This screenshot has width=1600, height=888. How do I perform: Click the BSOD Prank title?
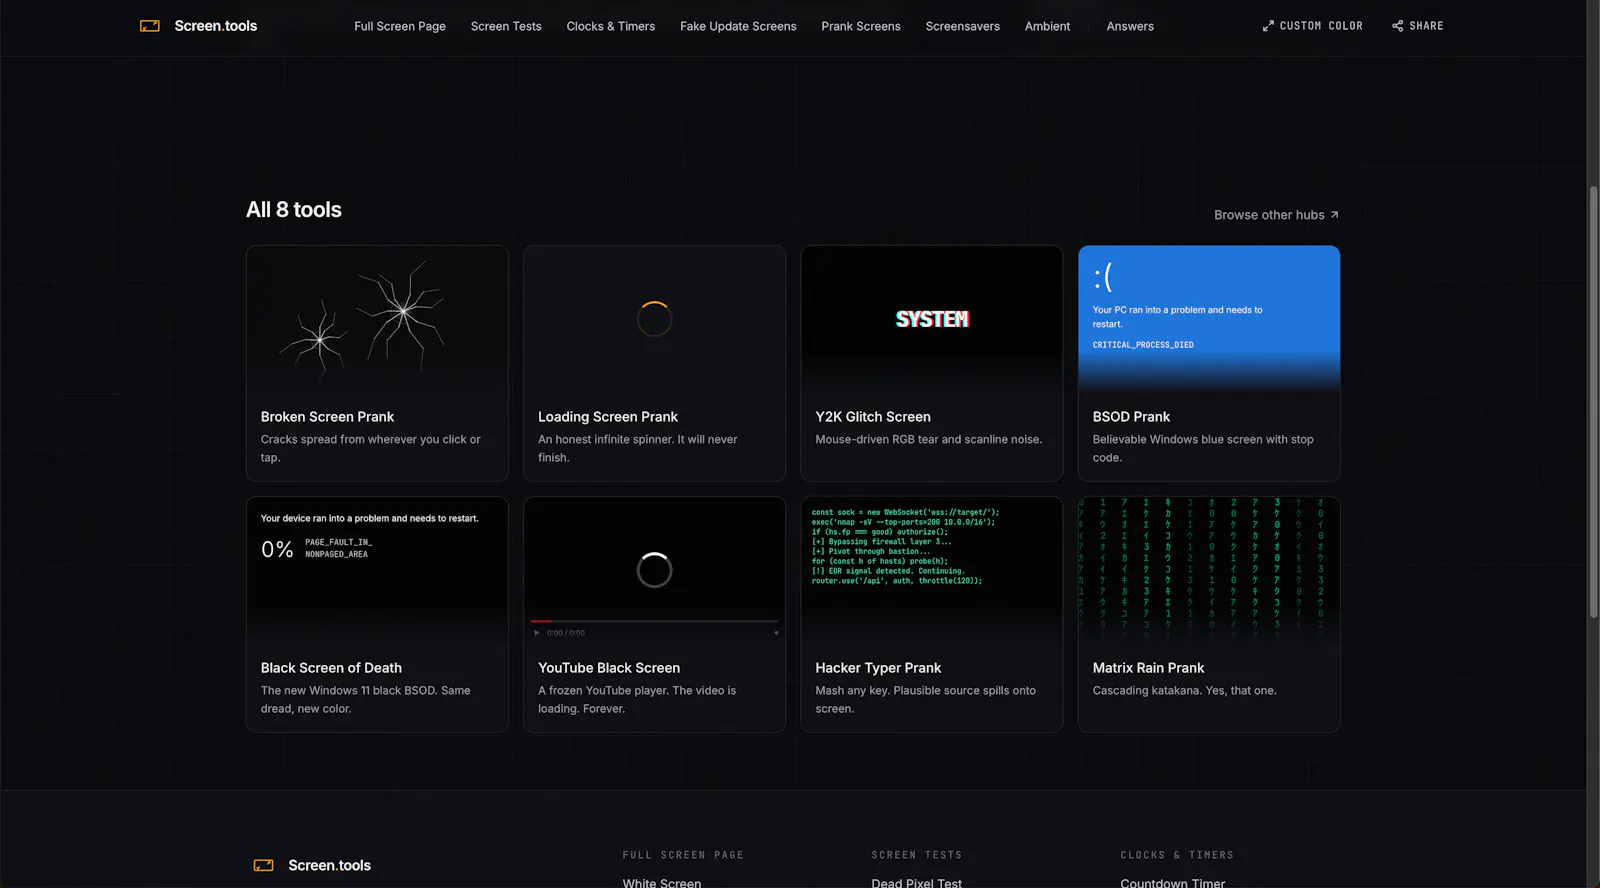tap(1131, 417)
